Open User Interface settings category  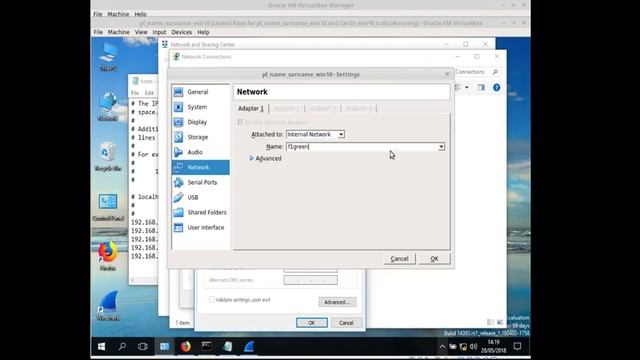point(200,228)
